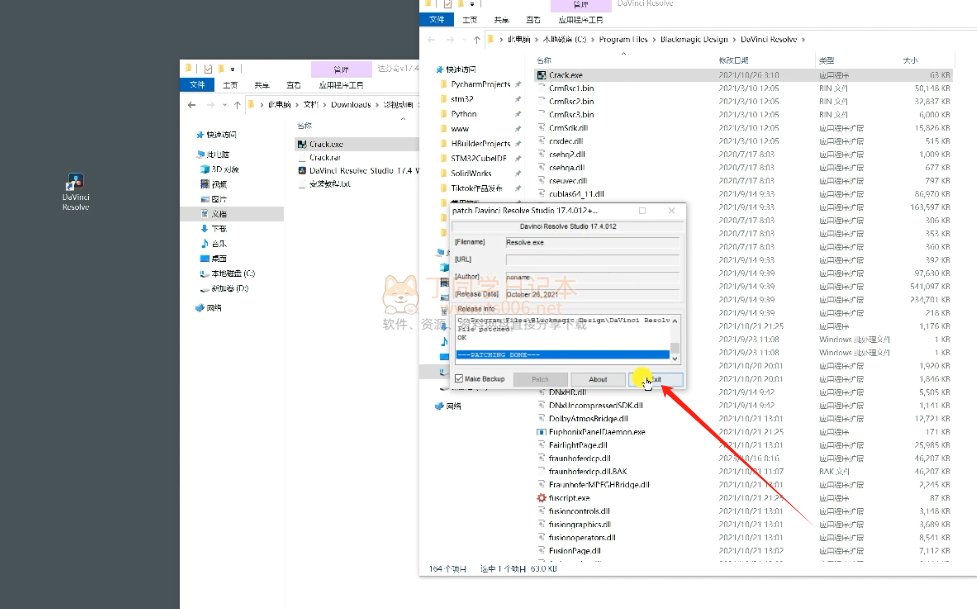The width and height of the screenshot is (977, 609).
Task: Click the new folder icon in Downloads title bar
Action: point(221,69)
